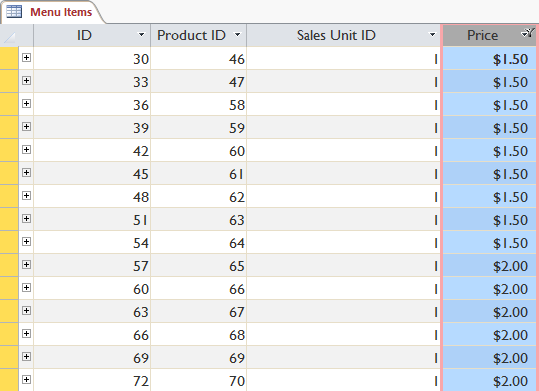This screenshot has height=391, width=539.
Task: Click Product ID cell containing 59
Action: 198,128
